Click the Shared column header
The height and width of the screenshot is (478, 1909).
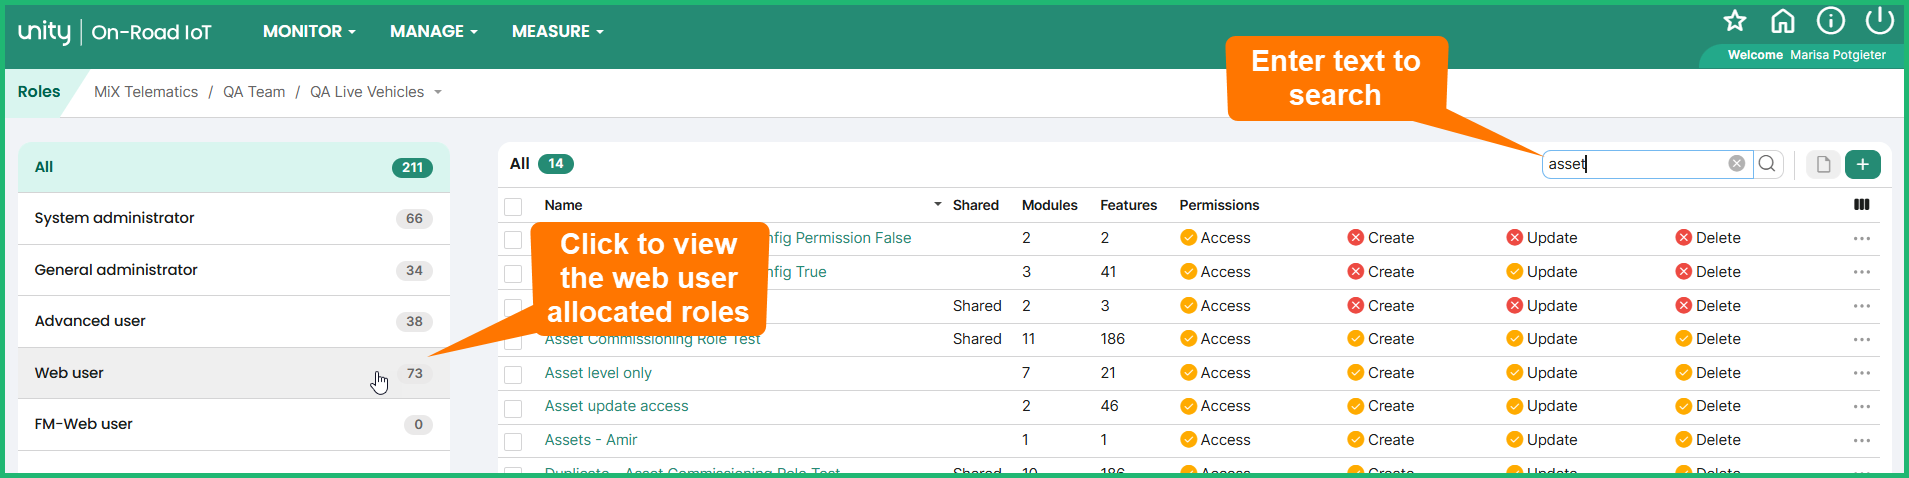(x=976, y=205)
